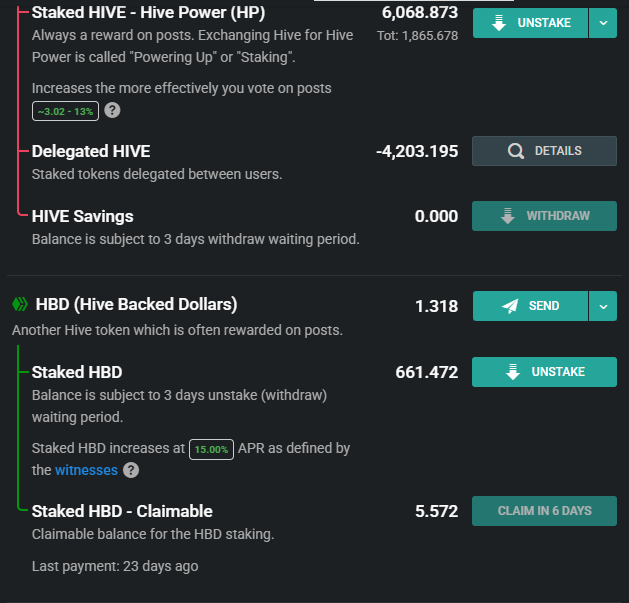The width and height of the screenshot is (629, 603).
Task: Expand the dropdown chevron next to Send
Action: tap(603, 306)
